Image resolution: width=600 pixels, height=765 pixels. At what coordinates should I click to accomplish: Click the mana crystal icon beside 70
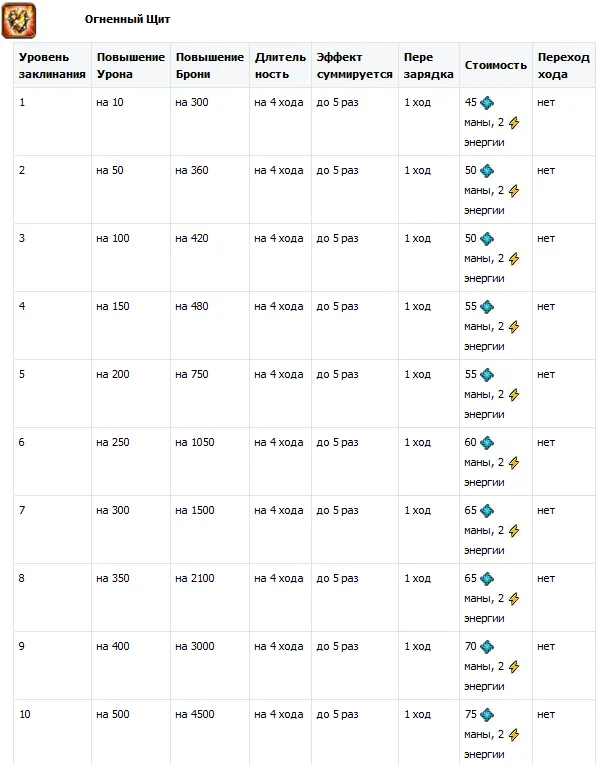[x=487, y=646]
